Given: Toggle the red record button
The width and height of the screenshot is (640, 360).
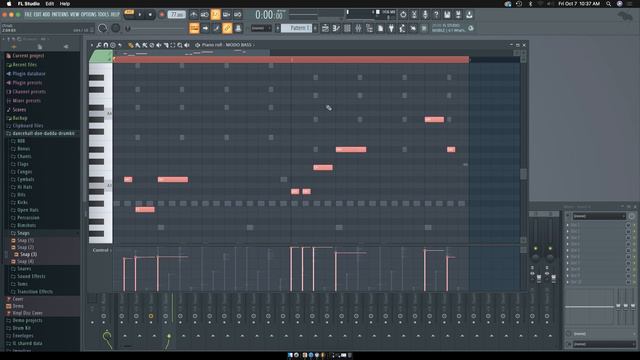Looking at the screenshot, I should point(162,15).
